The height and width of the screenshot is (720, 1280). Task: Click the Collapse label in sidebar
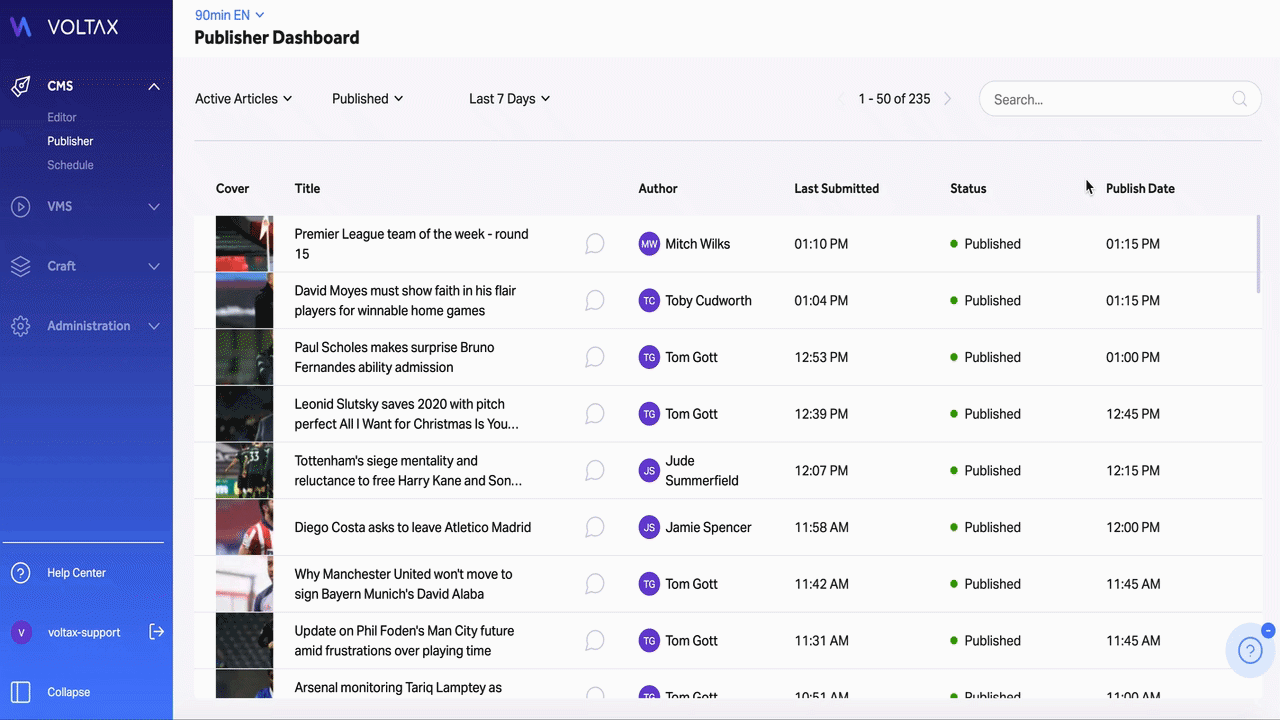coord(68,692)
